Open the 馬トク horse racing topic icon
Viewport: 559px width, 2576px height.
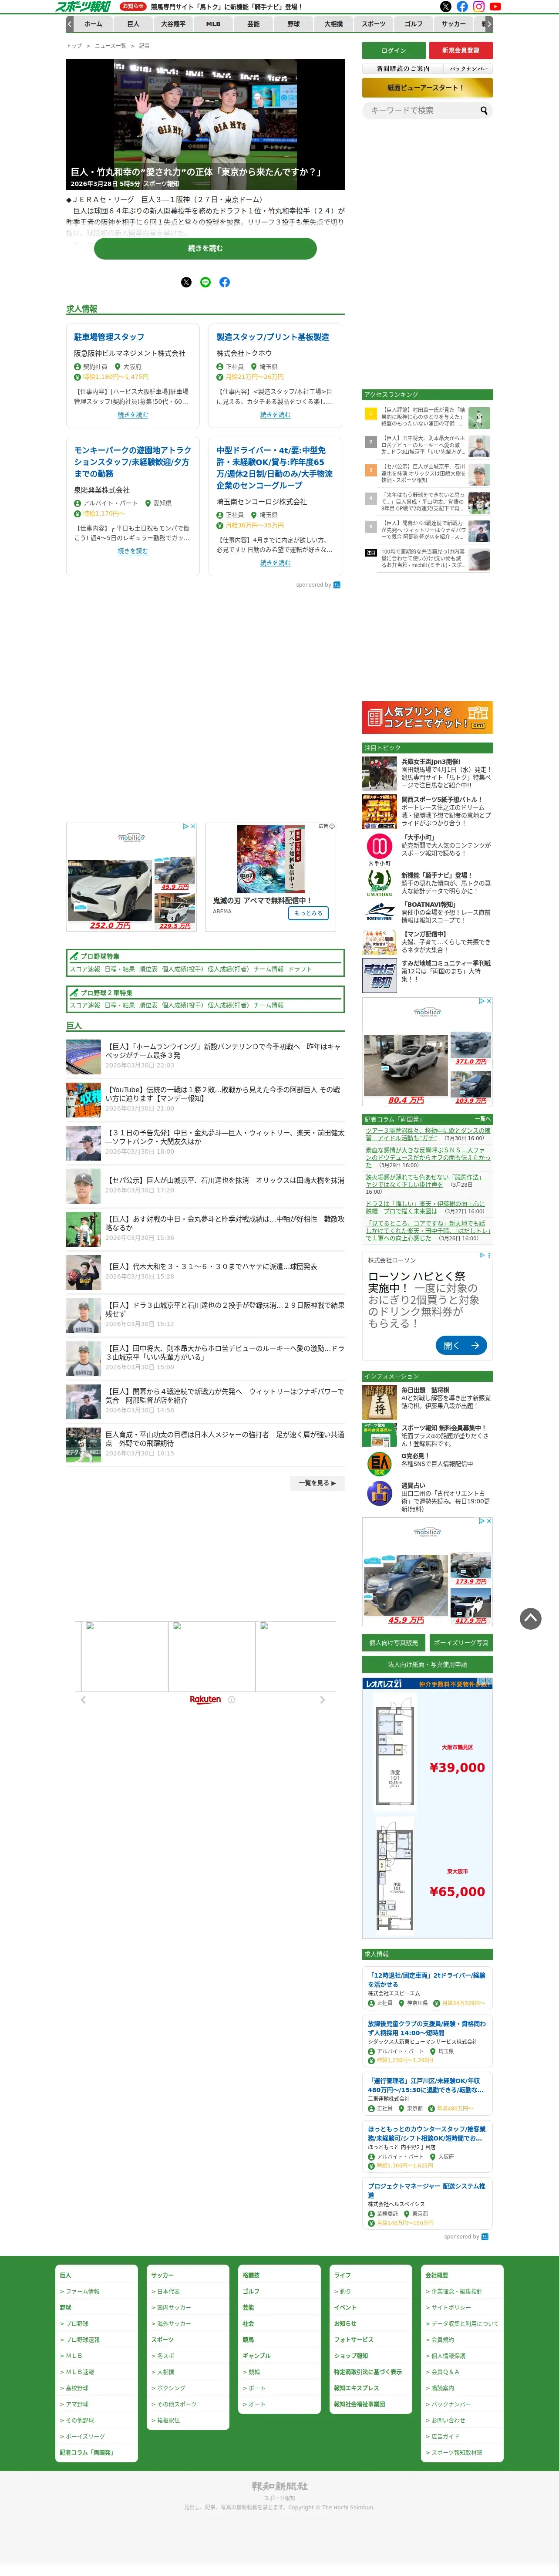379,884
